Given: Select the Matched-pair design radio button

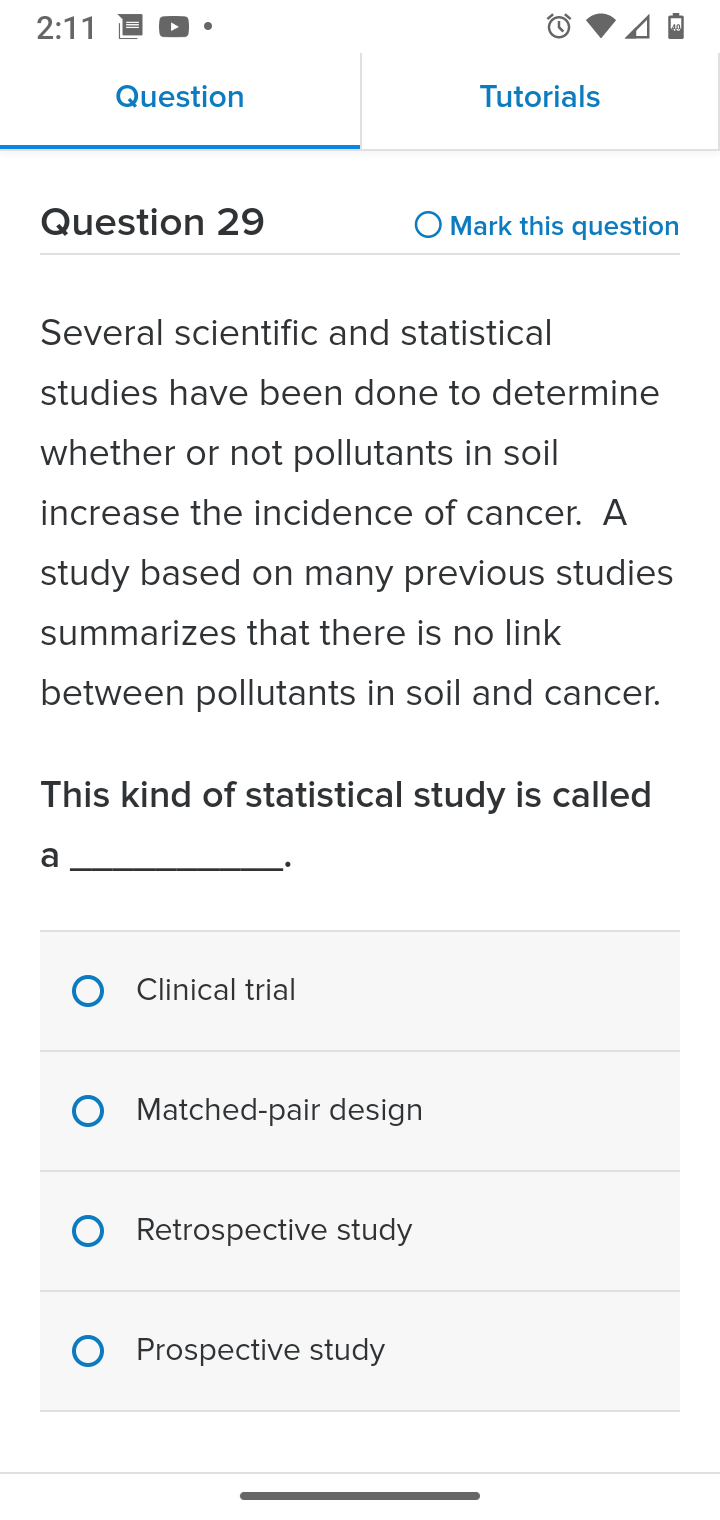Looking at the screenshot, I should point(88,1111).
